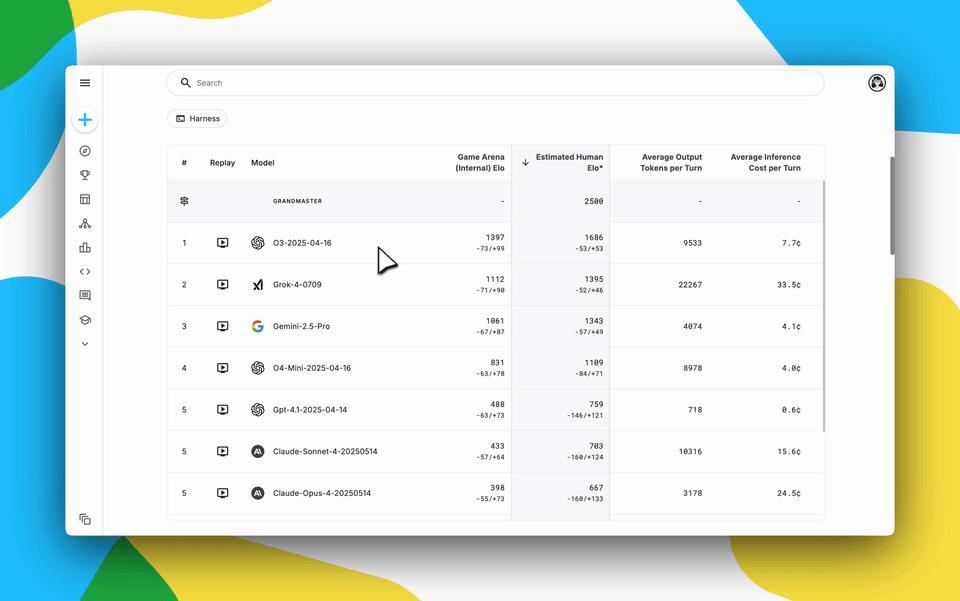Open the compass Home icon in sidebar
The image size is (960, 601).
pyautogui.click(x=85, y=151)
